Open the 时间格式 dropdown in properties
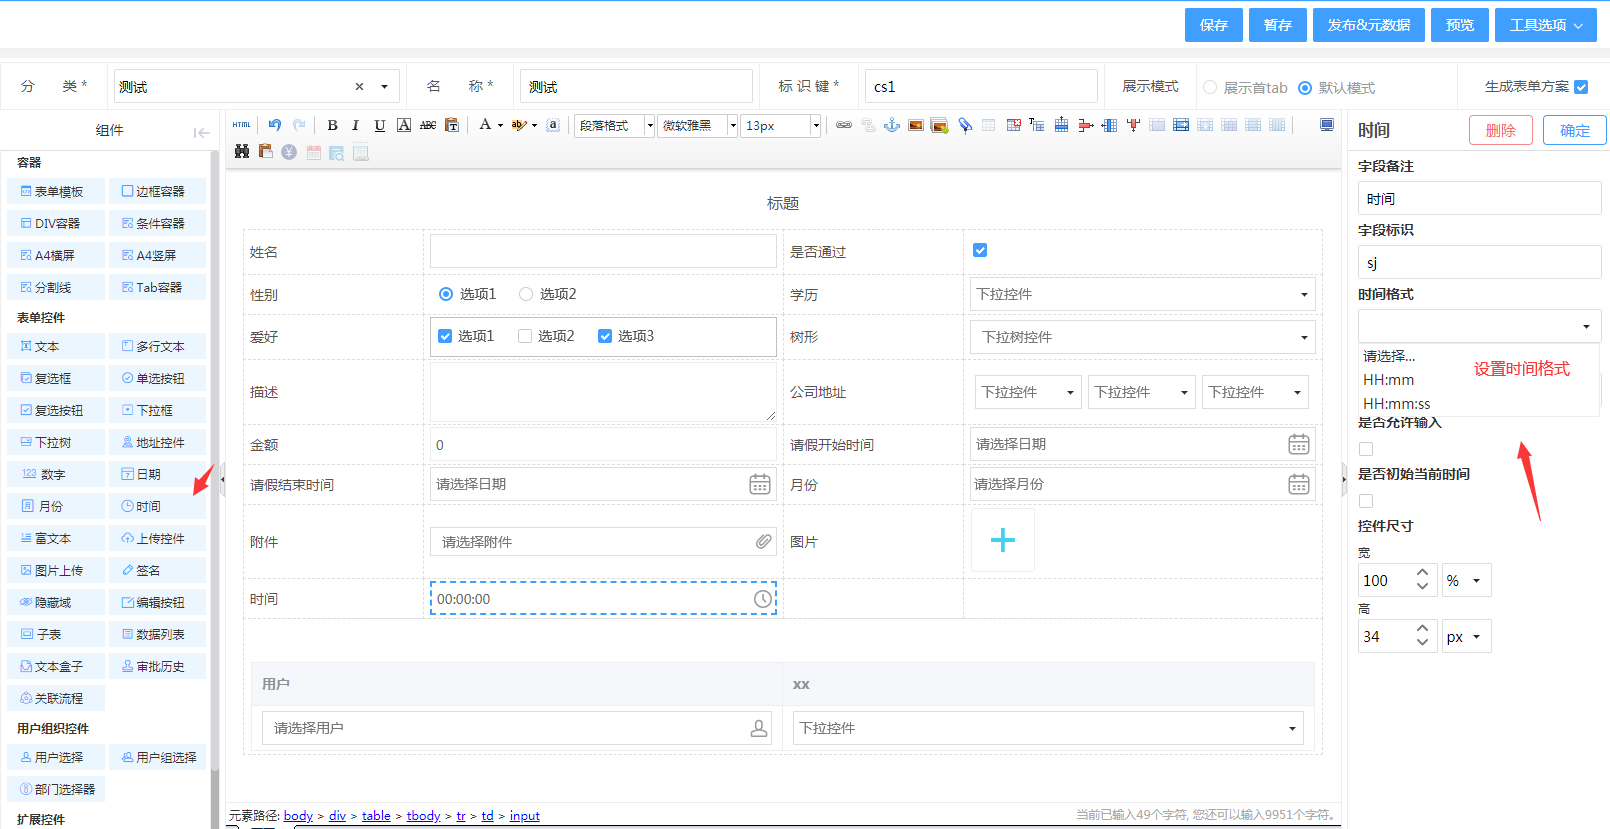 (1479, 326)
